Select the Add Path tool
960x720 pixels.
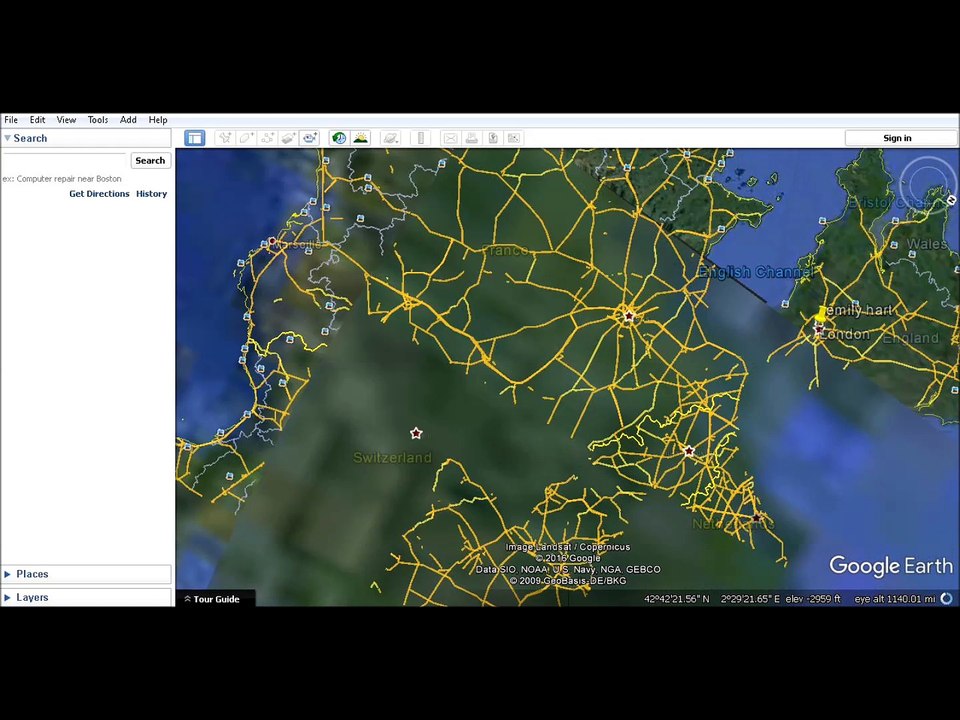[268, 138]
